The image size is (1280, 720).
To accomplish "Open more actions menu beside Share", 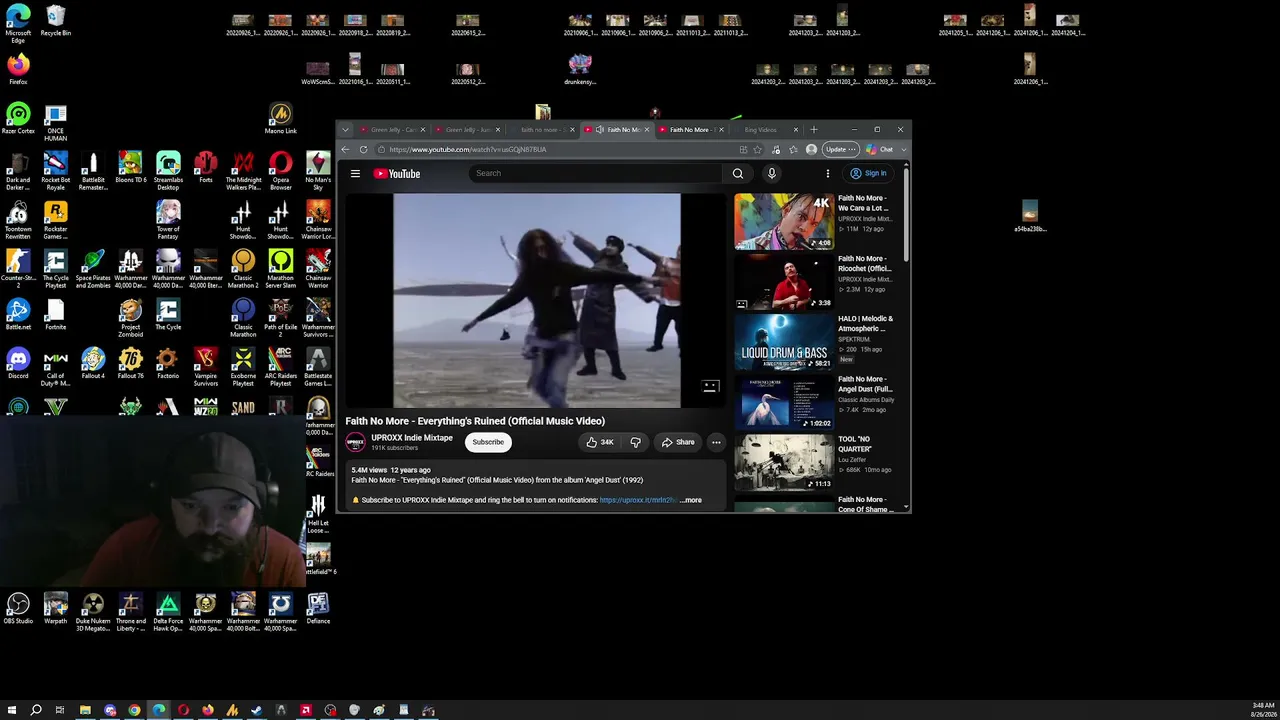I will [716, 442].
